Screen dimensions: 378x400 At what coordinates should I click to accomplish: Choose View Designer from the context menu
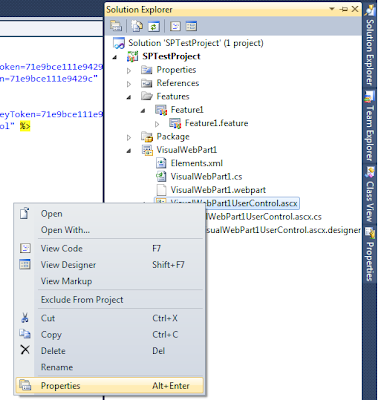(109, 265)
